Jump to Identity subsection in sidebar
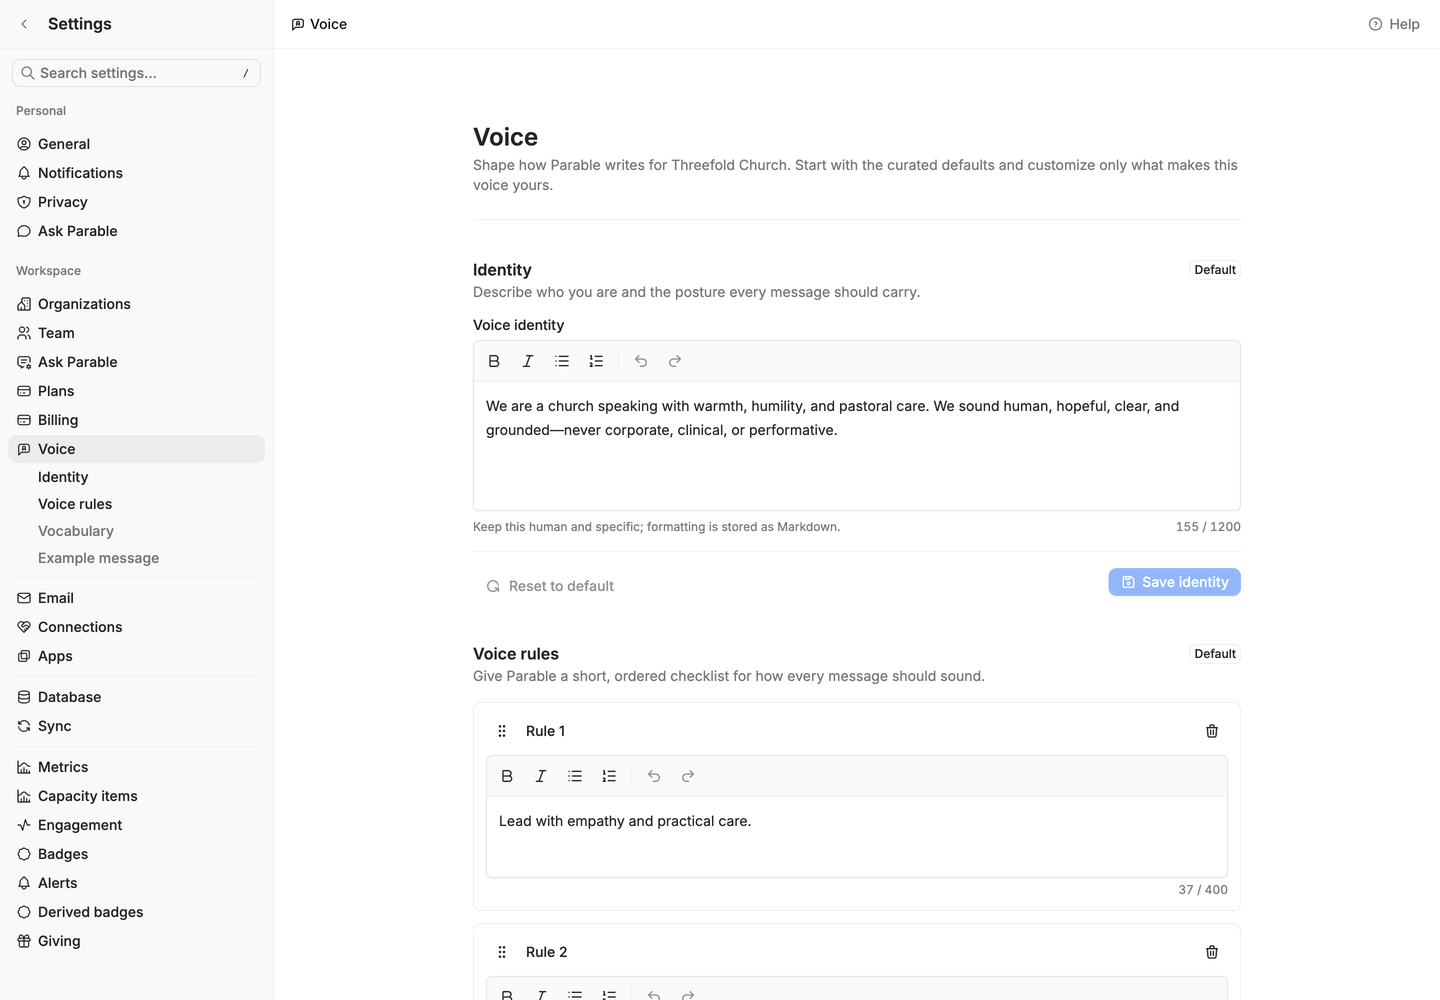 pyautogui.click(x=63, y=477)
